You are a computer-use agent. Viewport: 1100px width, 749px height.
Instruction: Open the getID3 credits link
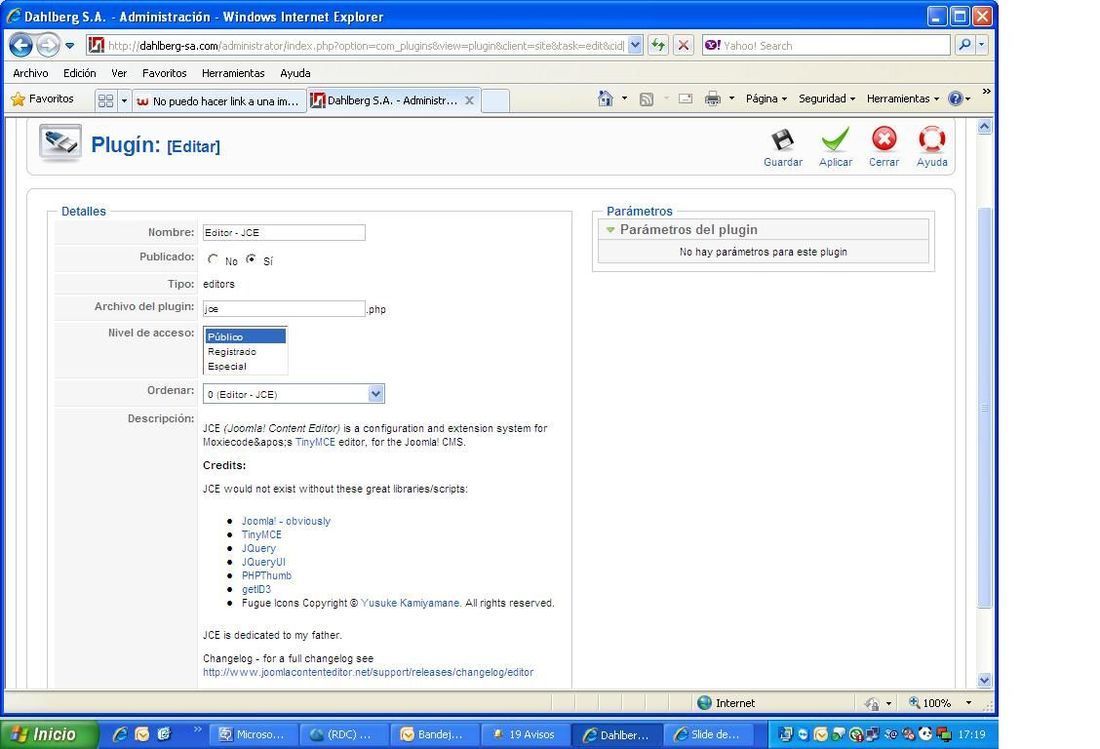tap(256, 589)
